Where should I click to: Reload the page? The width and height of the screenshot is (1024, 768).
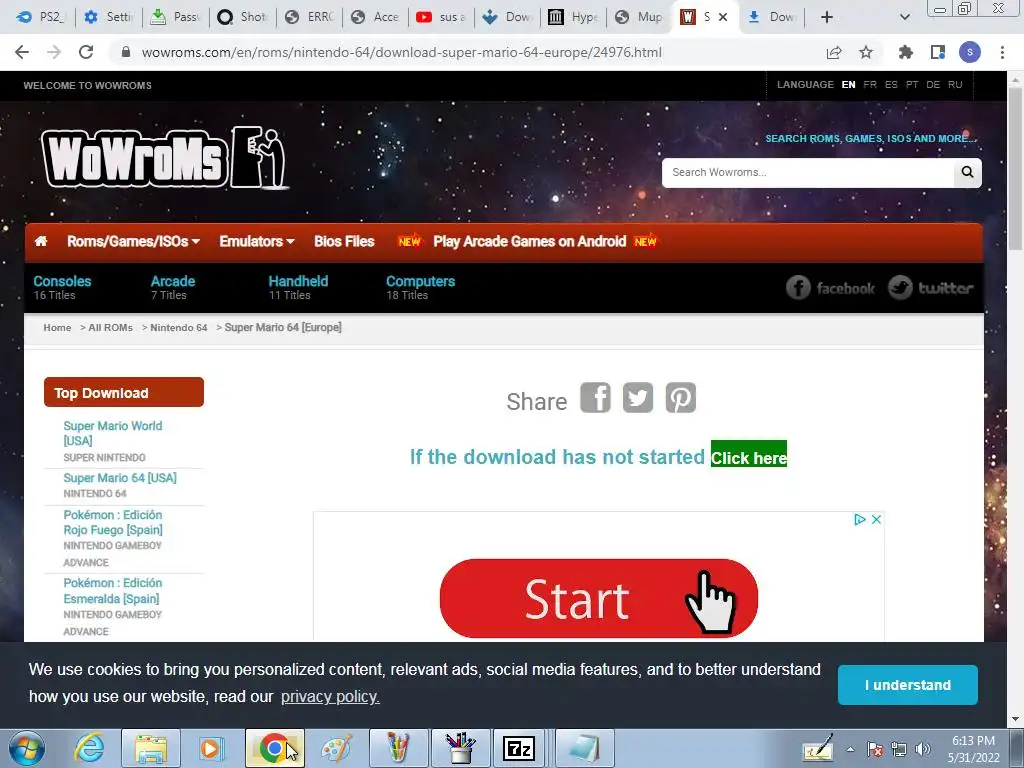pos(86,52)
